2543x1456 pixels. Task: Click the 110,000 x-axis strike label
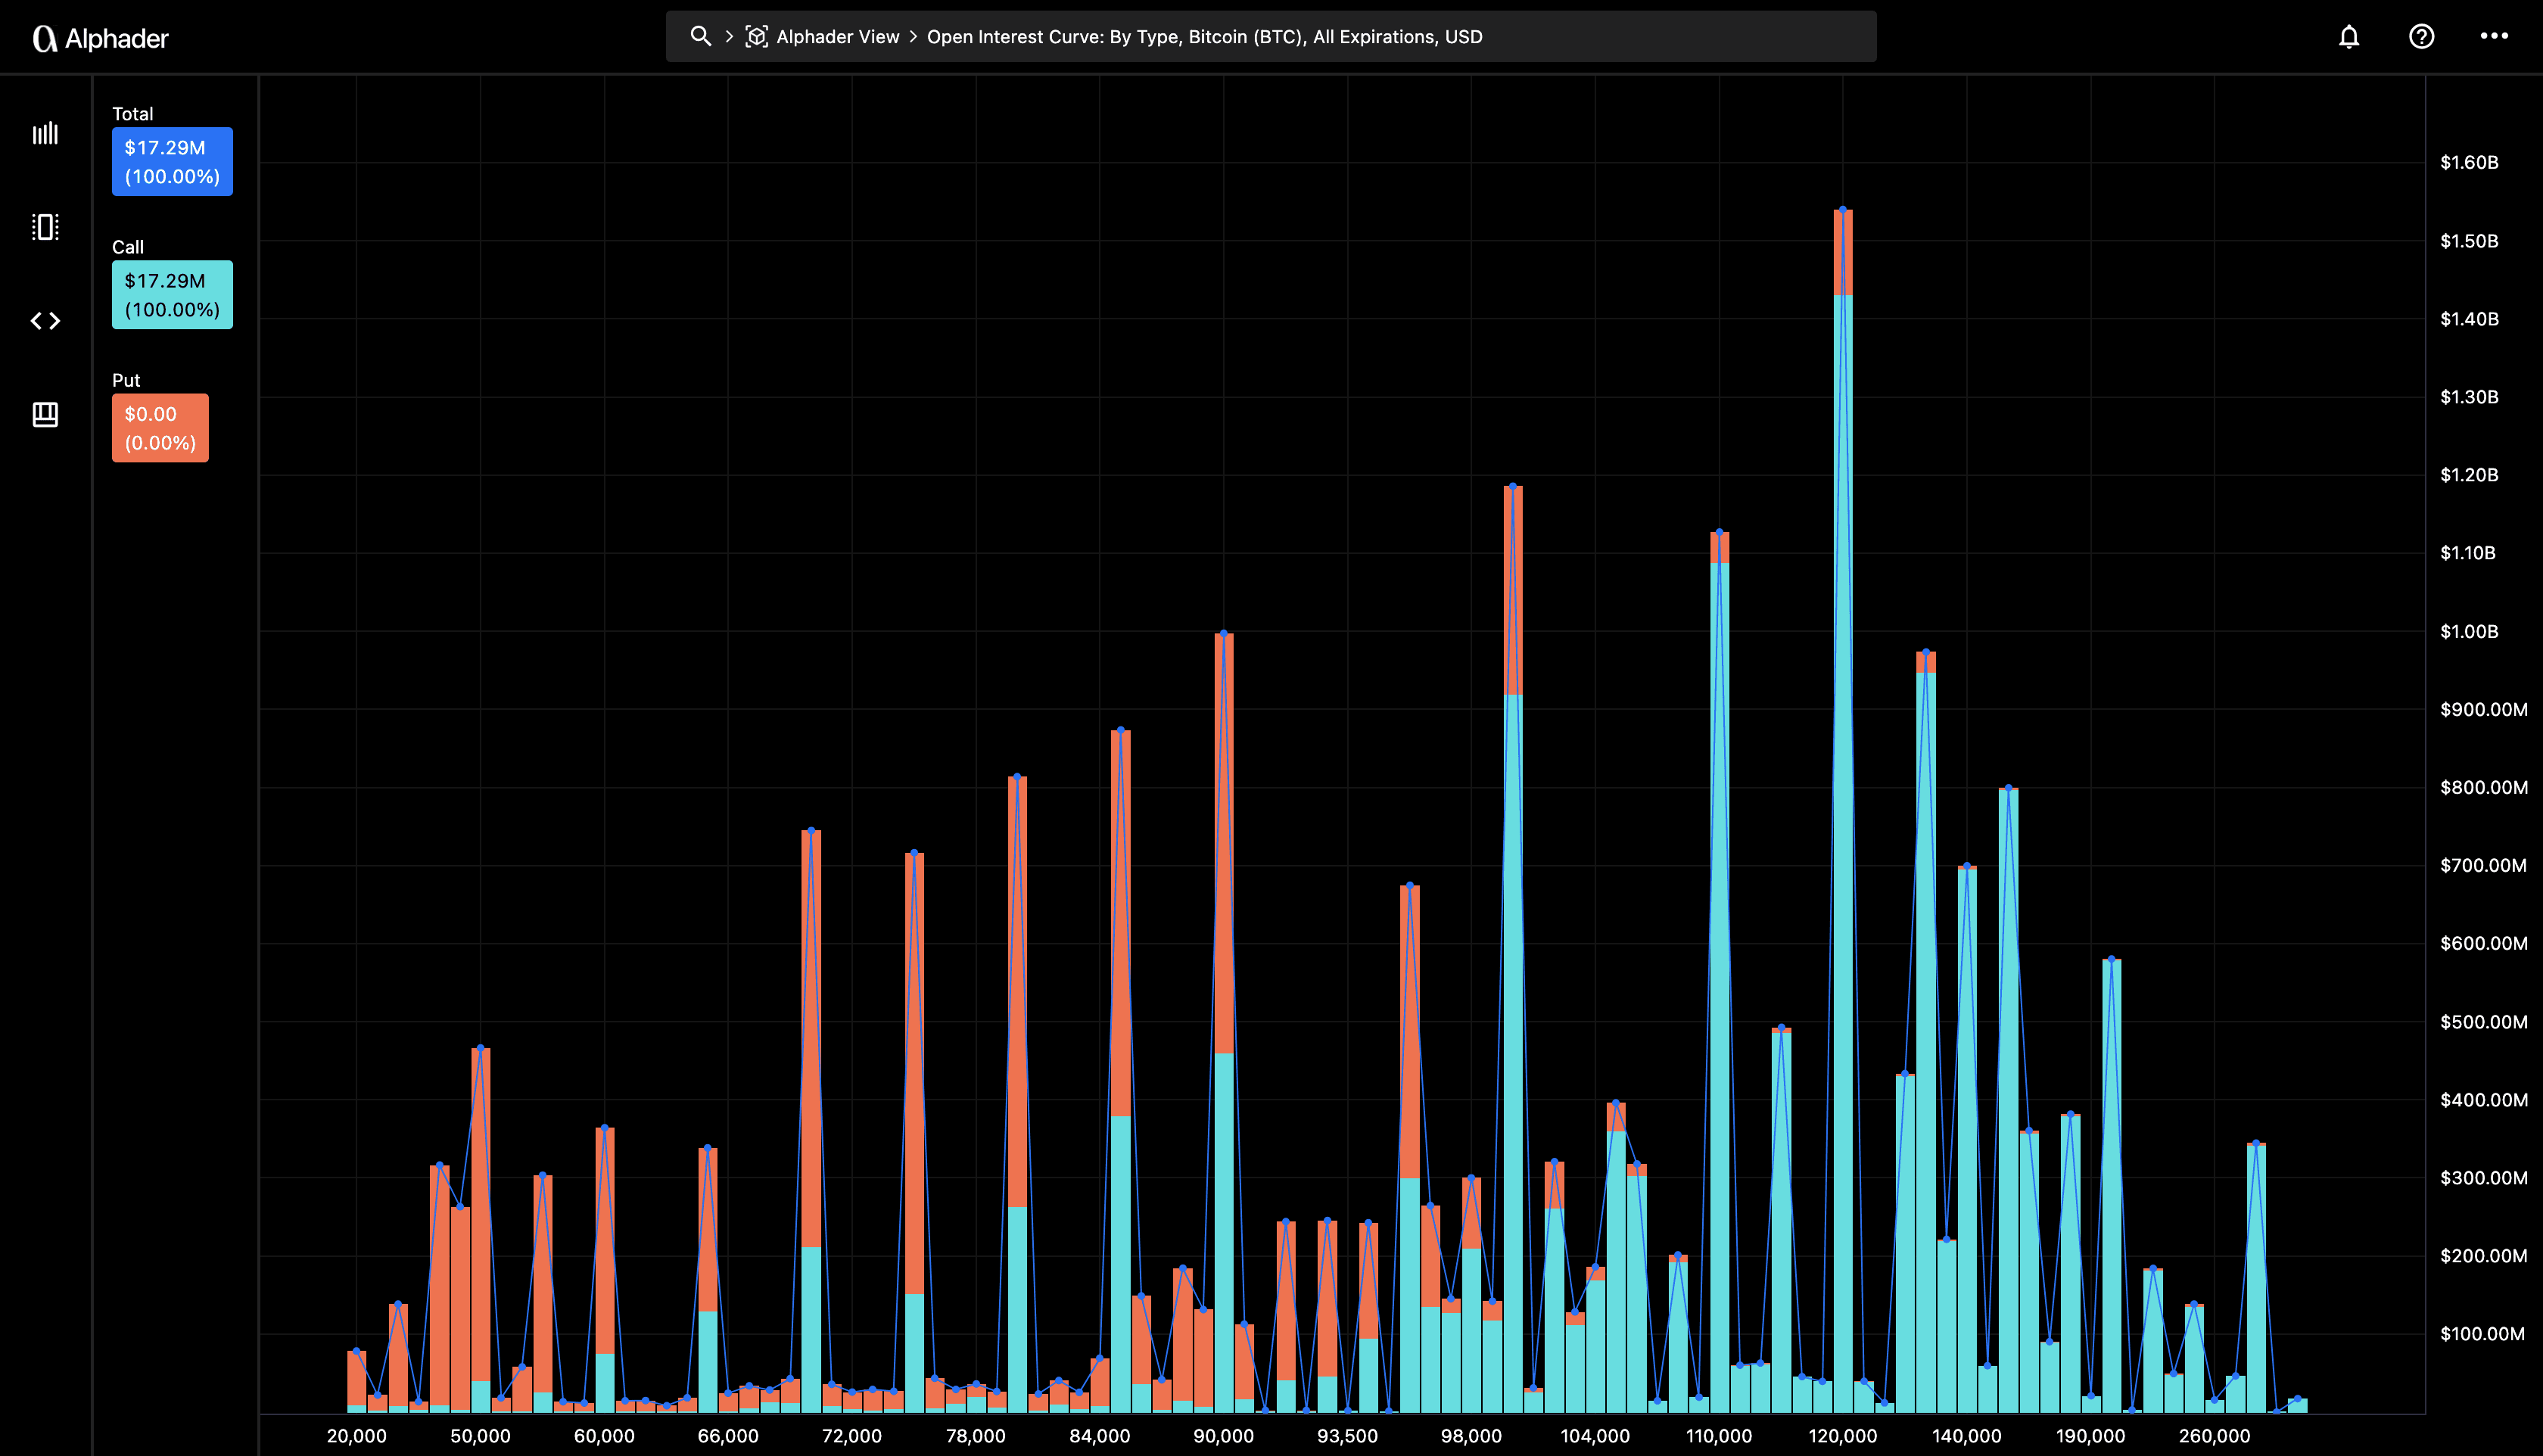coord(1719,1436)
